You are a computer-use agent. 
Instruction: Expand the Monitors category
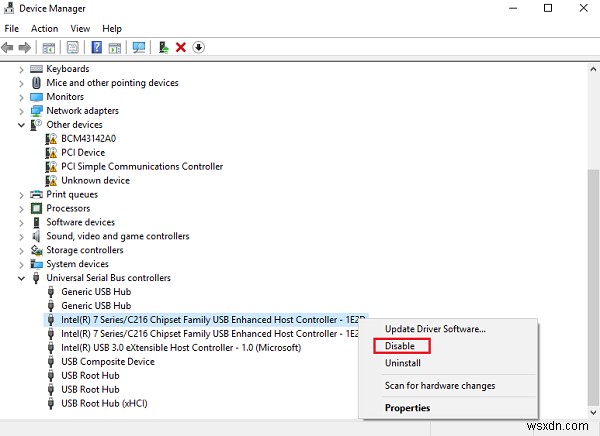21,98
